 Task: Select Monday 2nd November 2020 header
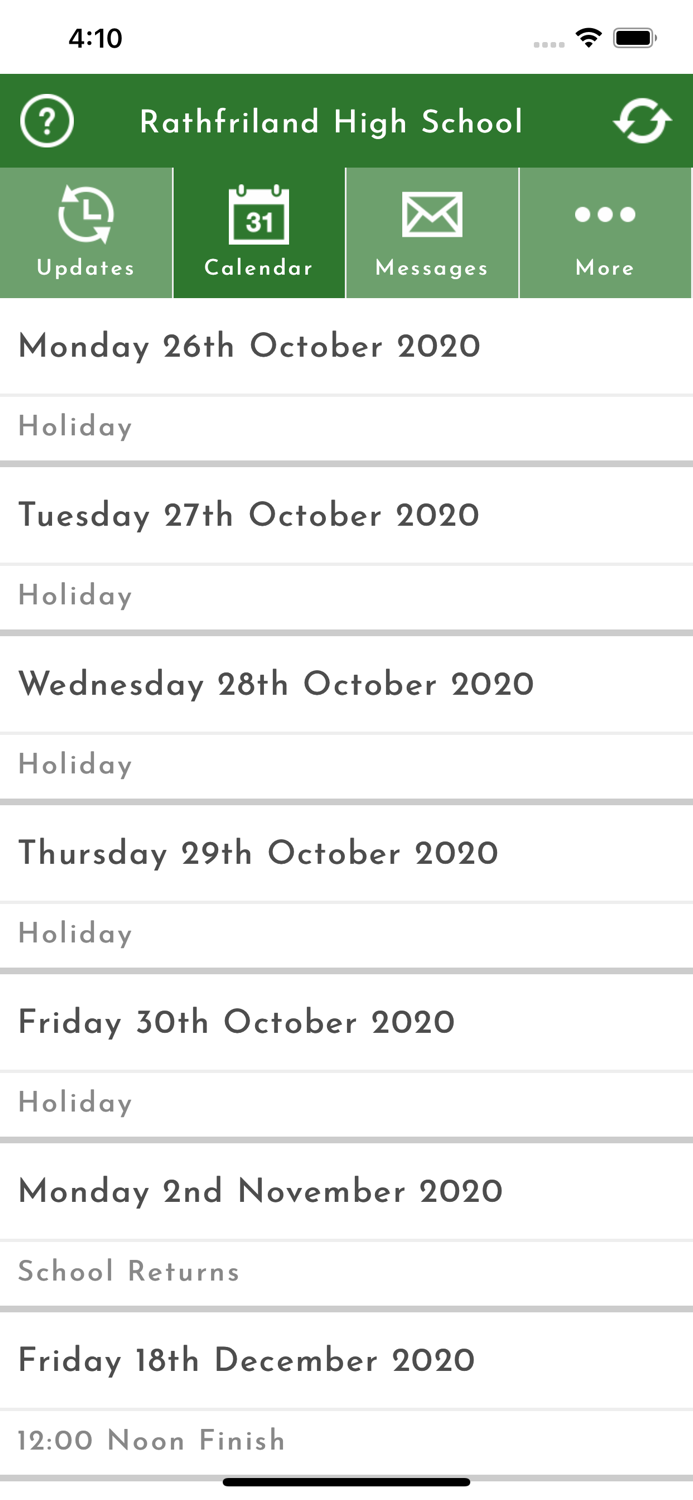(x=260, y=1192)
